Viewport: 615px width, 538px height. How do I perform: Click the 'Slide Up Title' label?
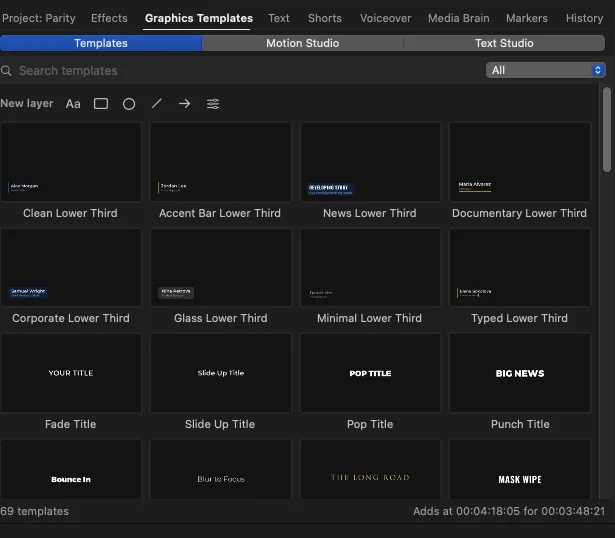click(x=220, y=424)
